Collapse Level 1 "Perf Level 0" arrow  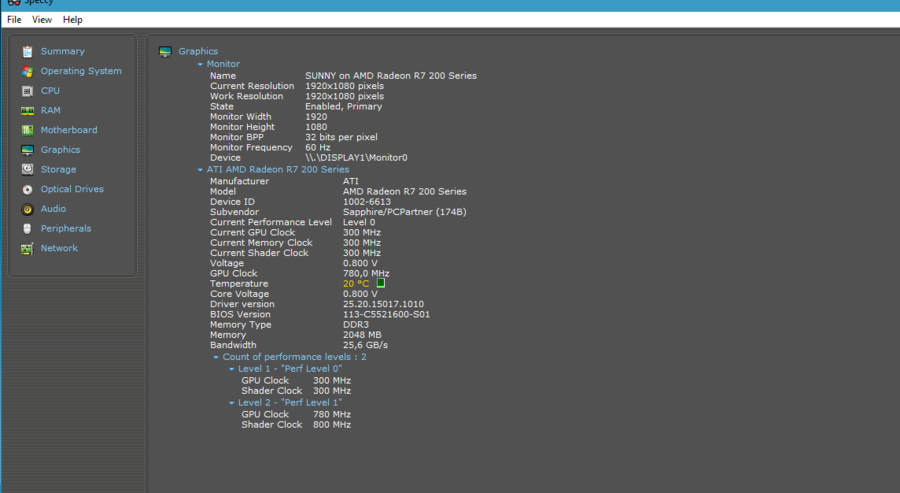[231, 369]
